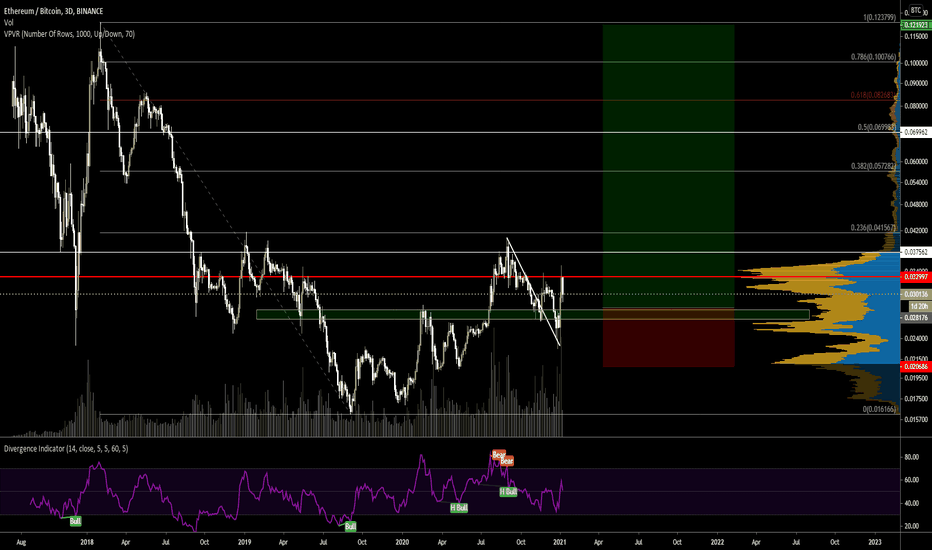Click 0.115000 on the price axis
This screenshot has width=932, height=550.
[917, 37]
